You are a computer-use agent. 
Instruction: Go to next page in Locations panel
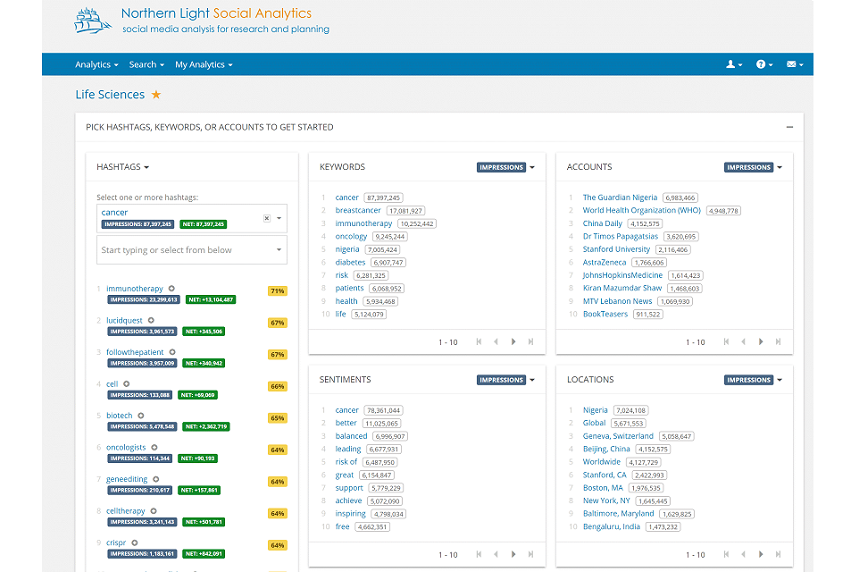(761, 554)
